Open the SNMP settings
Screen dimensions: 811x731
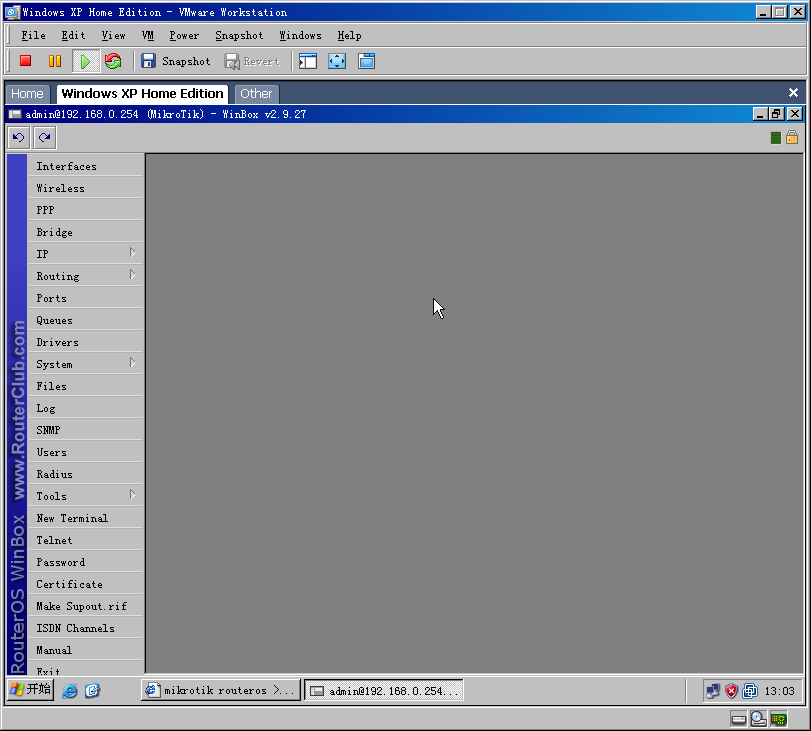point(85,430)
